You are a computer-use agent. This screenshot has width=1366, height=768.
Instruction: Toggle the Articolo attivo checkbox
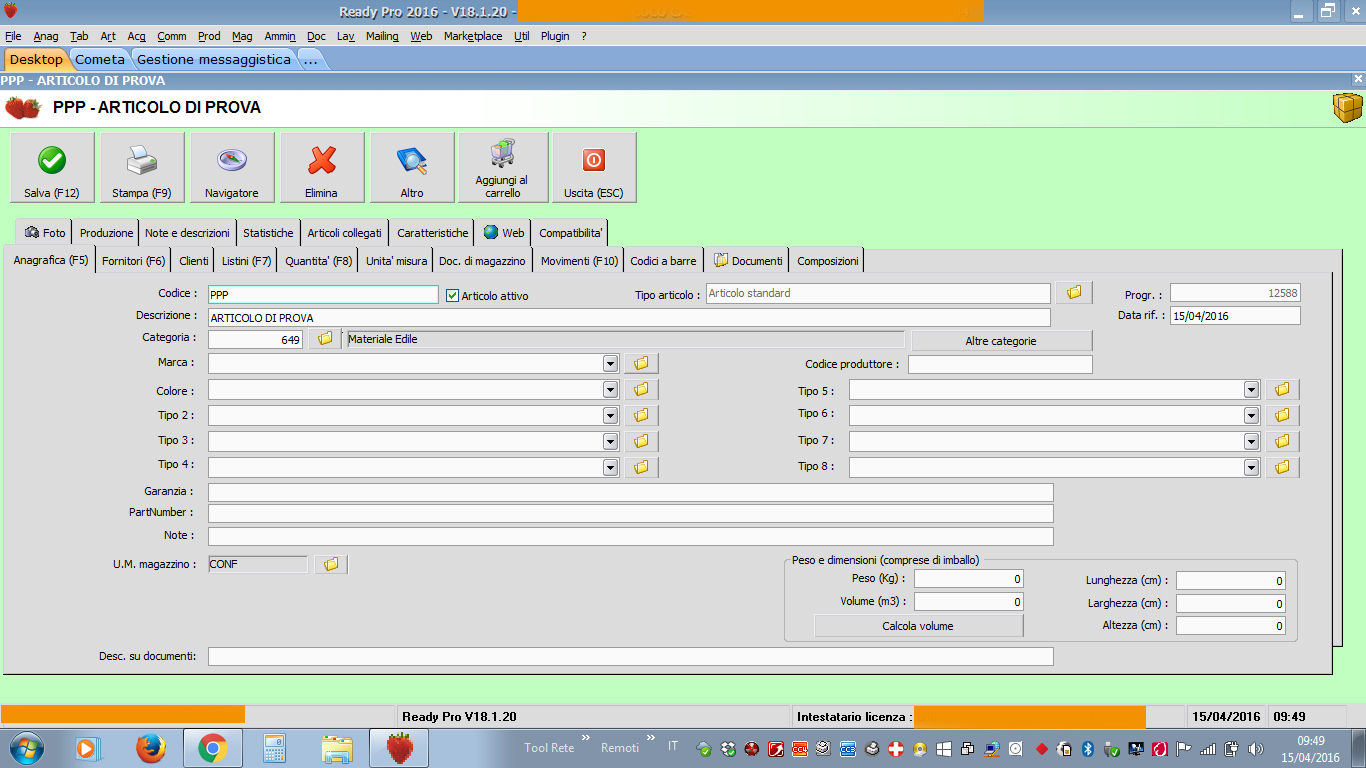pos(452,296)
